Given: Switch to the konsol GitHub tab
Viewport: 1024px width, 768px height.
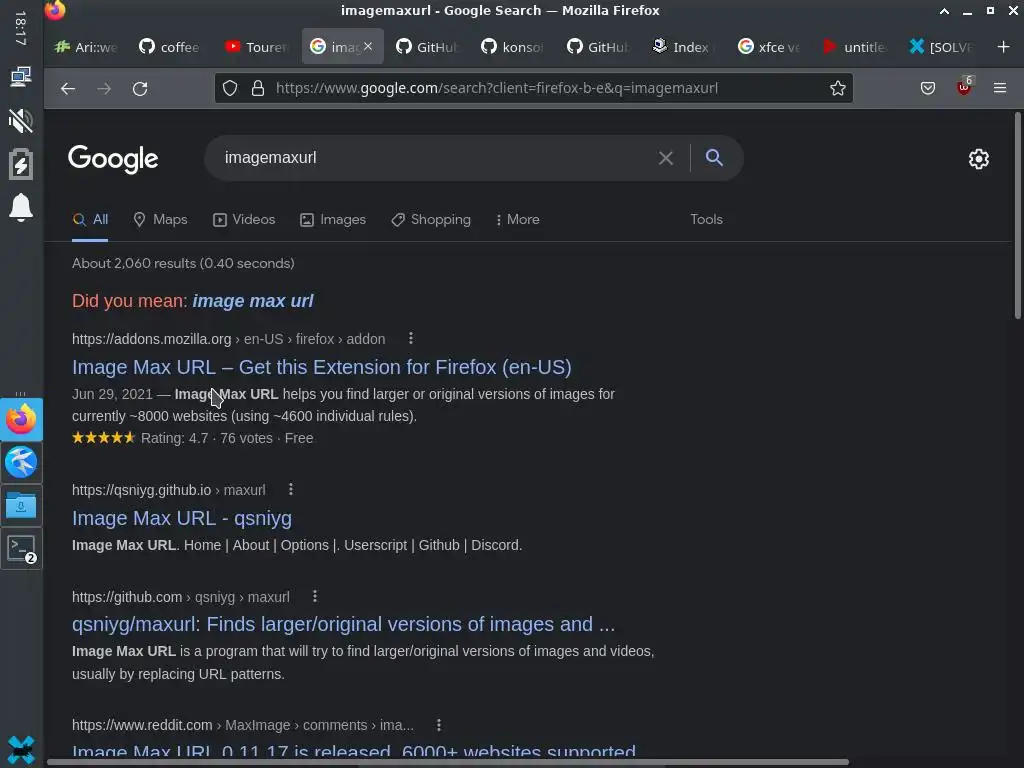Looking at the screenshot, I should 512,47.
